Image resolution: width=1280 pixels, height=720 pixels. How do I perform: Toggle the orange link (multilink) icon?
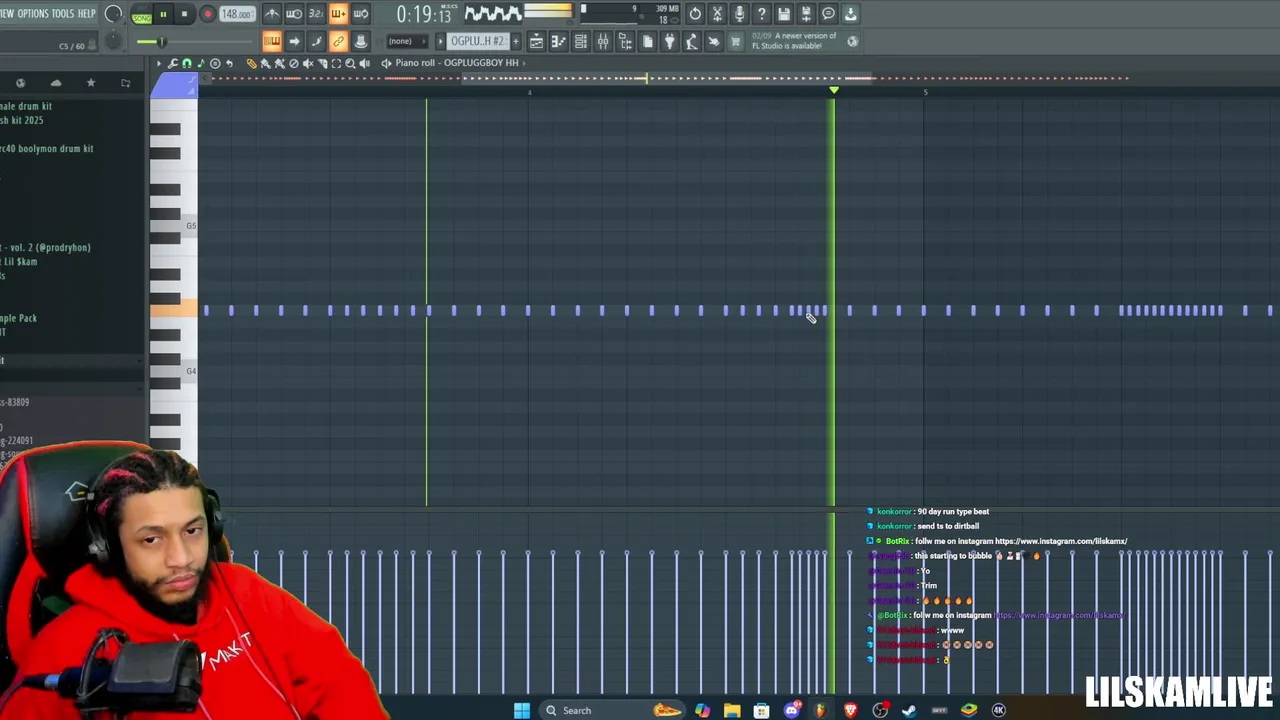338,41
